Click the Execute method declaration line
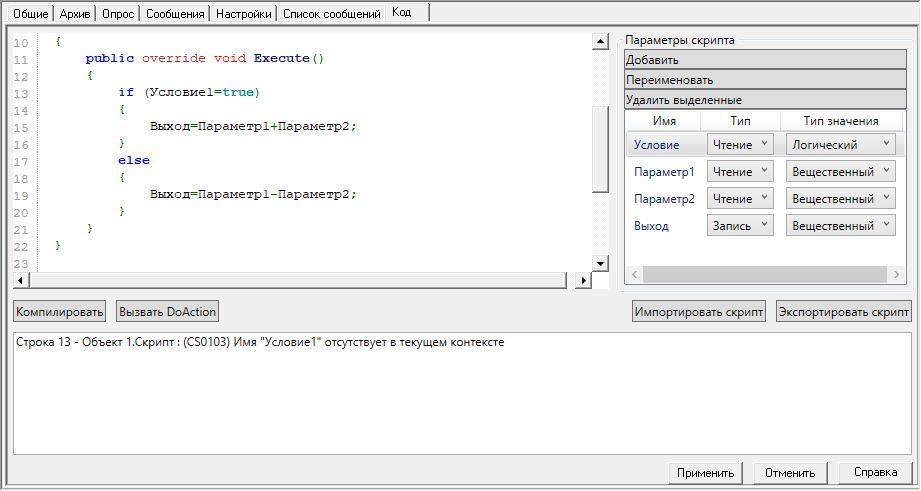Screen dimensions: 921x491 point(204,58)
